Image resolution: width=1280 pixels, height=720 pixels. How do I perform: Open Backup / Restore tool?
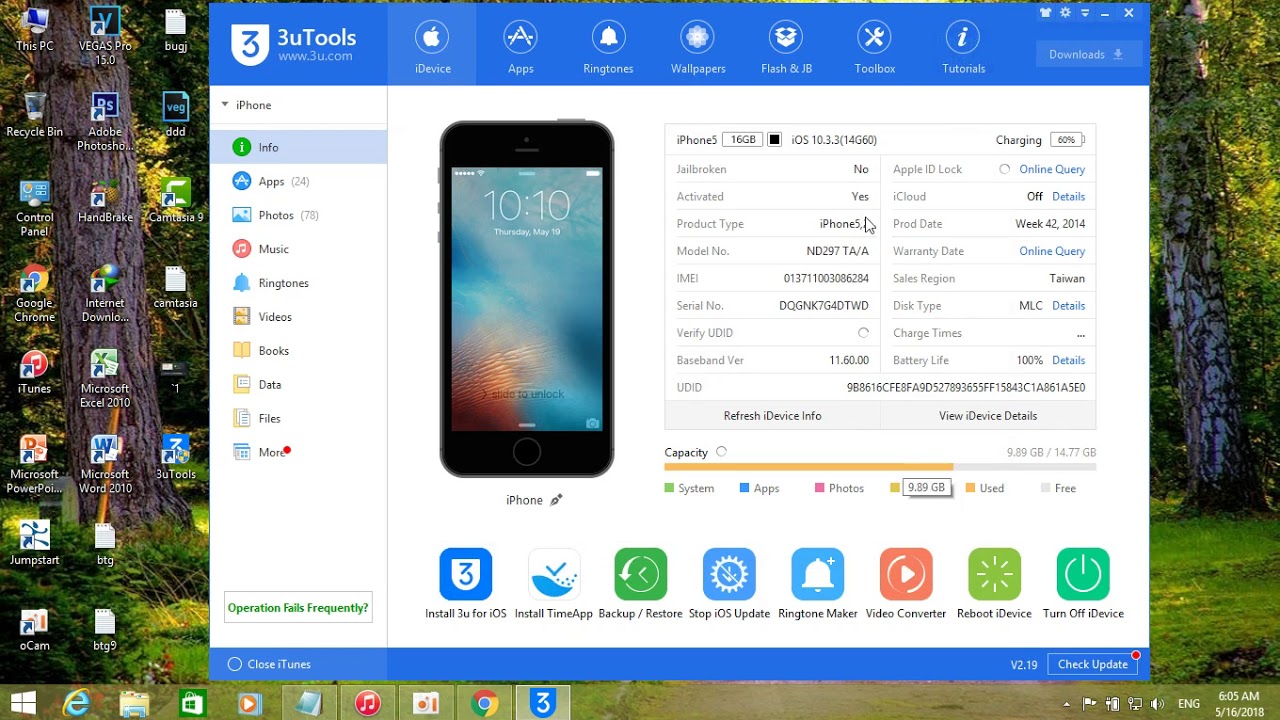[641, 574]
